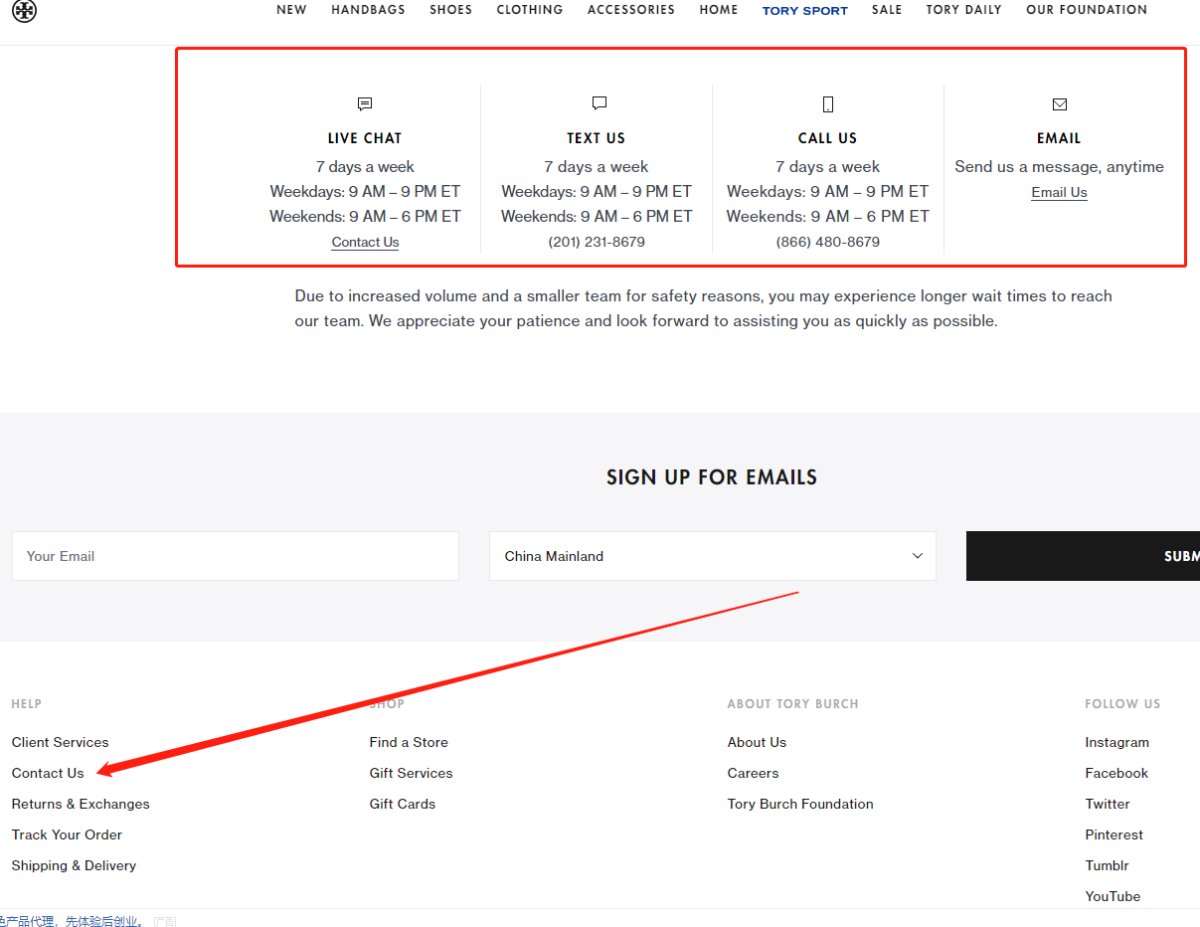Click the SIGN UP FOR EMAILS heading
The width and height of the screenshot is (1200, 927).
tap(712, 477)
